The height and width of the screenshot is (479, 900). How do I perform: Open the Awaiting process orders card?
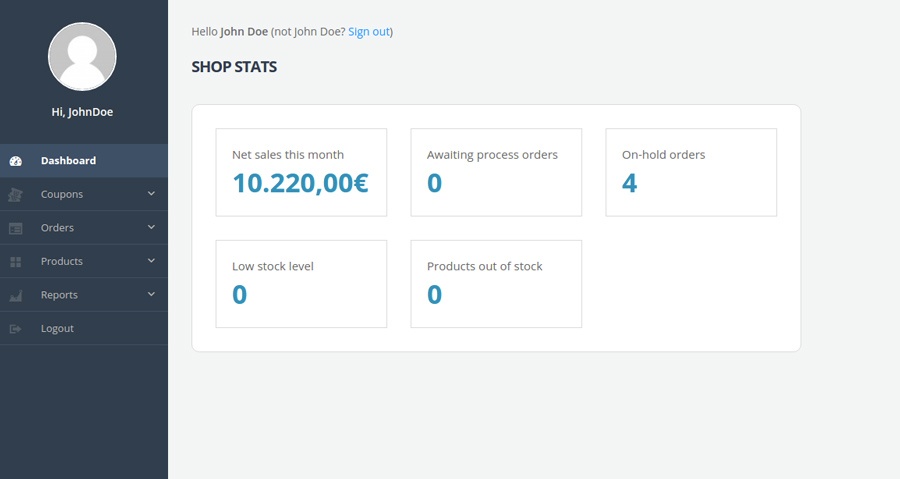point(496,172)
